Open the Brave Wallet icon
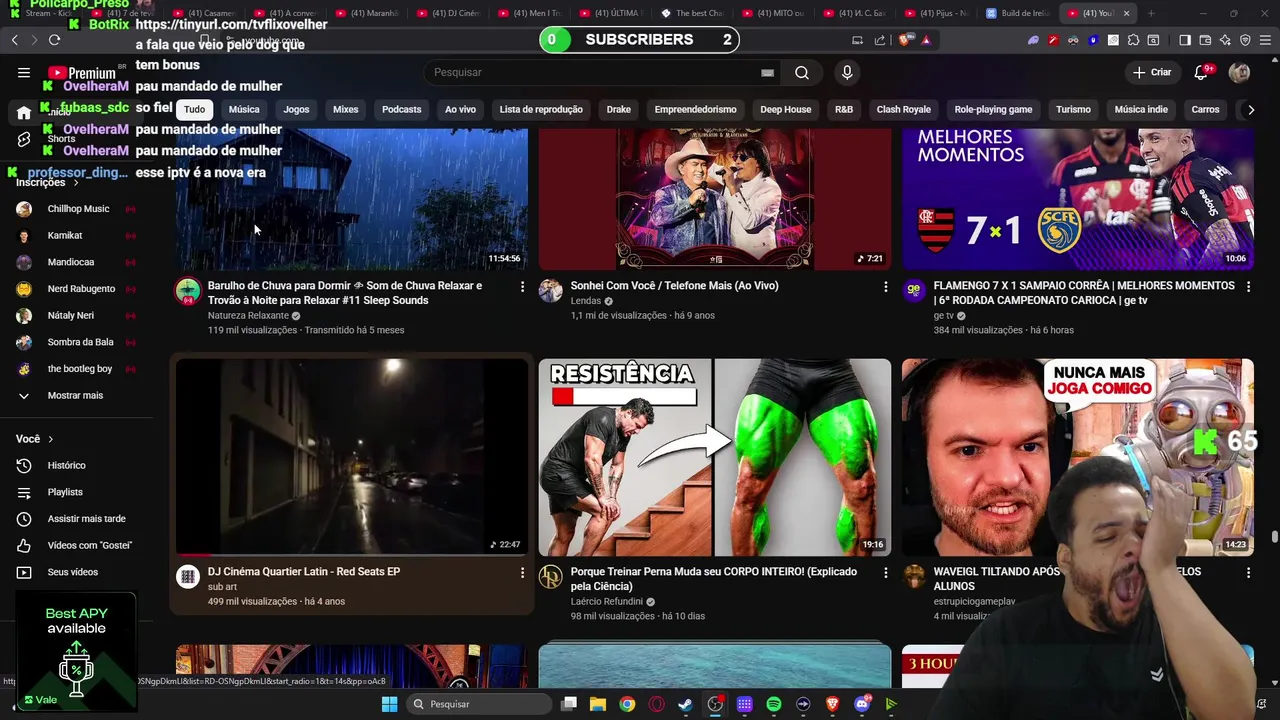Viewport: 1280px width, 720px height. point(1205,40)
